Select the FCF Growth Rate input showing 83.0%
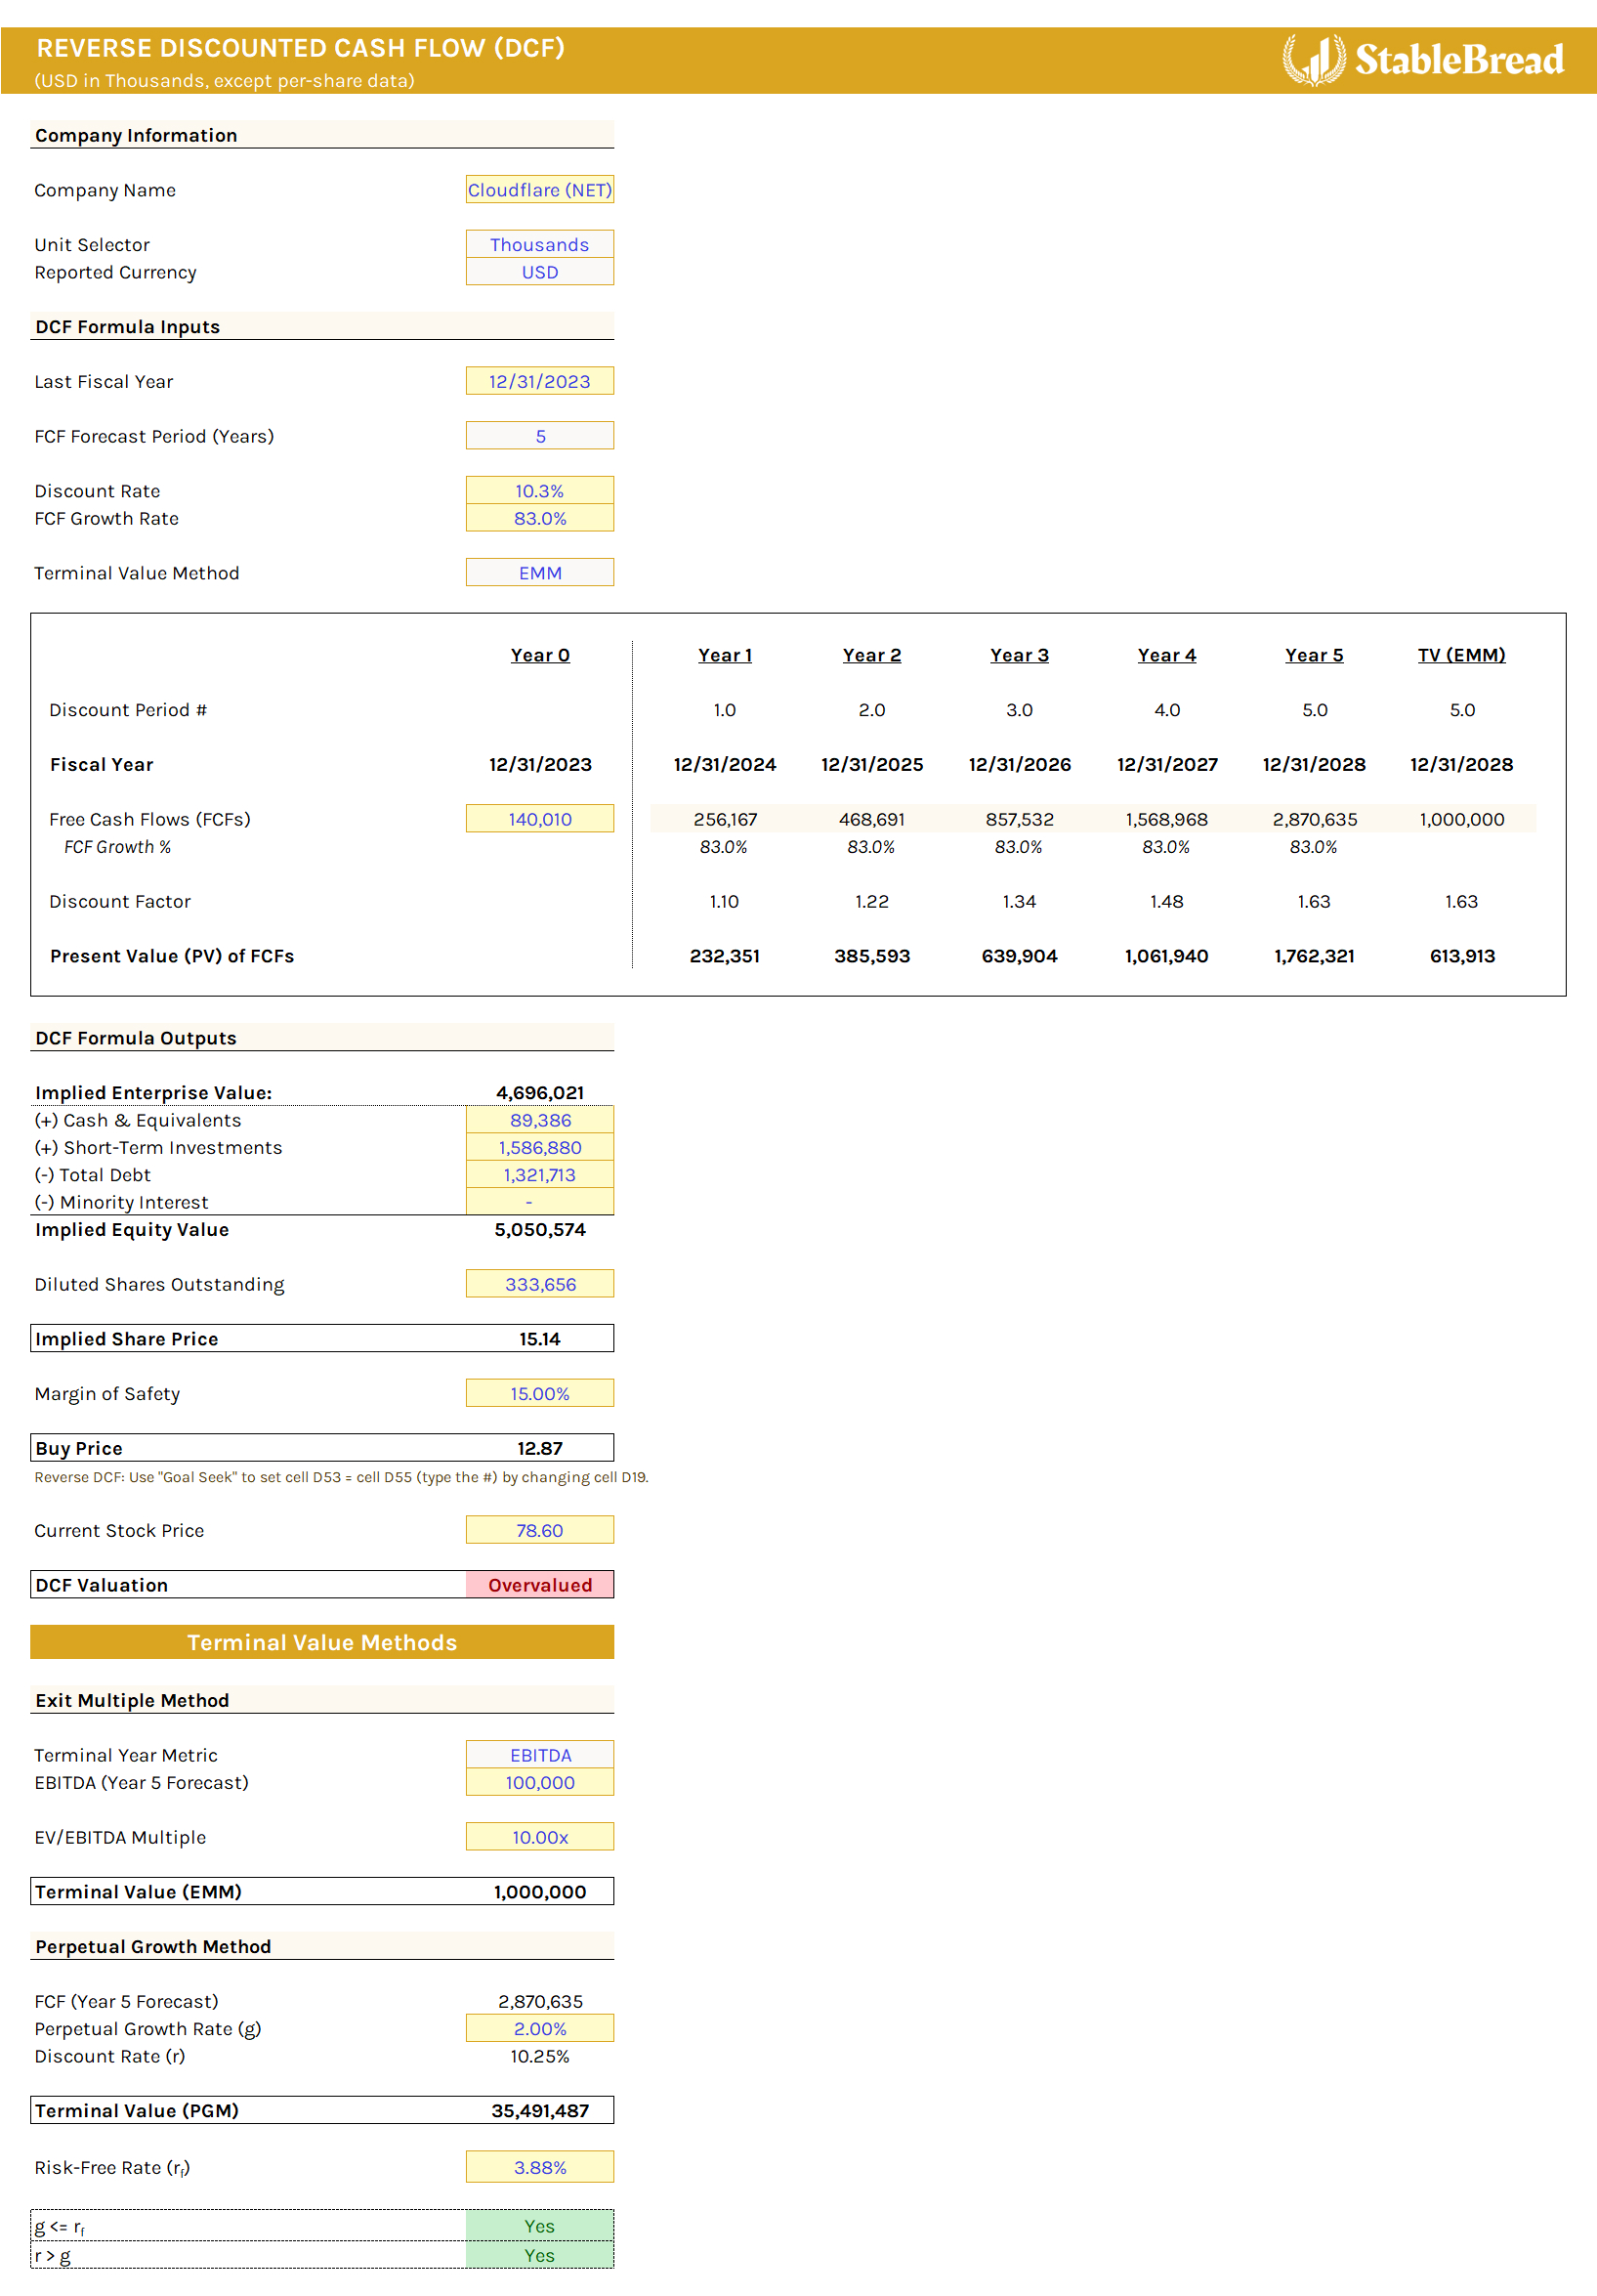Image resolution: width=1597 pixels, height=2296 pixels. pyautogui.click(x=539, y=518)
